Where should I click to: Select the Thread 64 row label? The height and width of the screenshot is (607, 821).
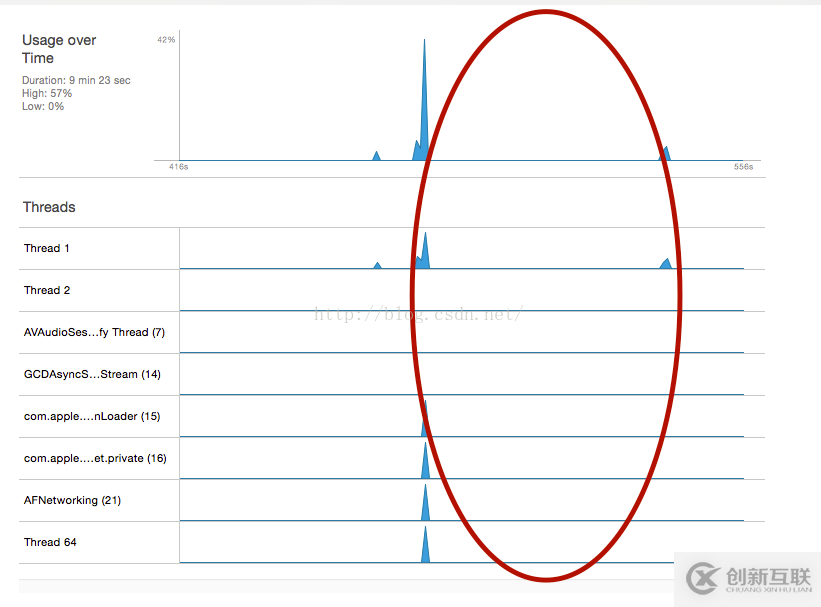[50, 542]
